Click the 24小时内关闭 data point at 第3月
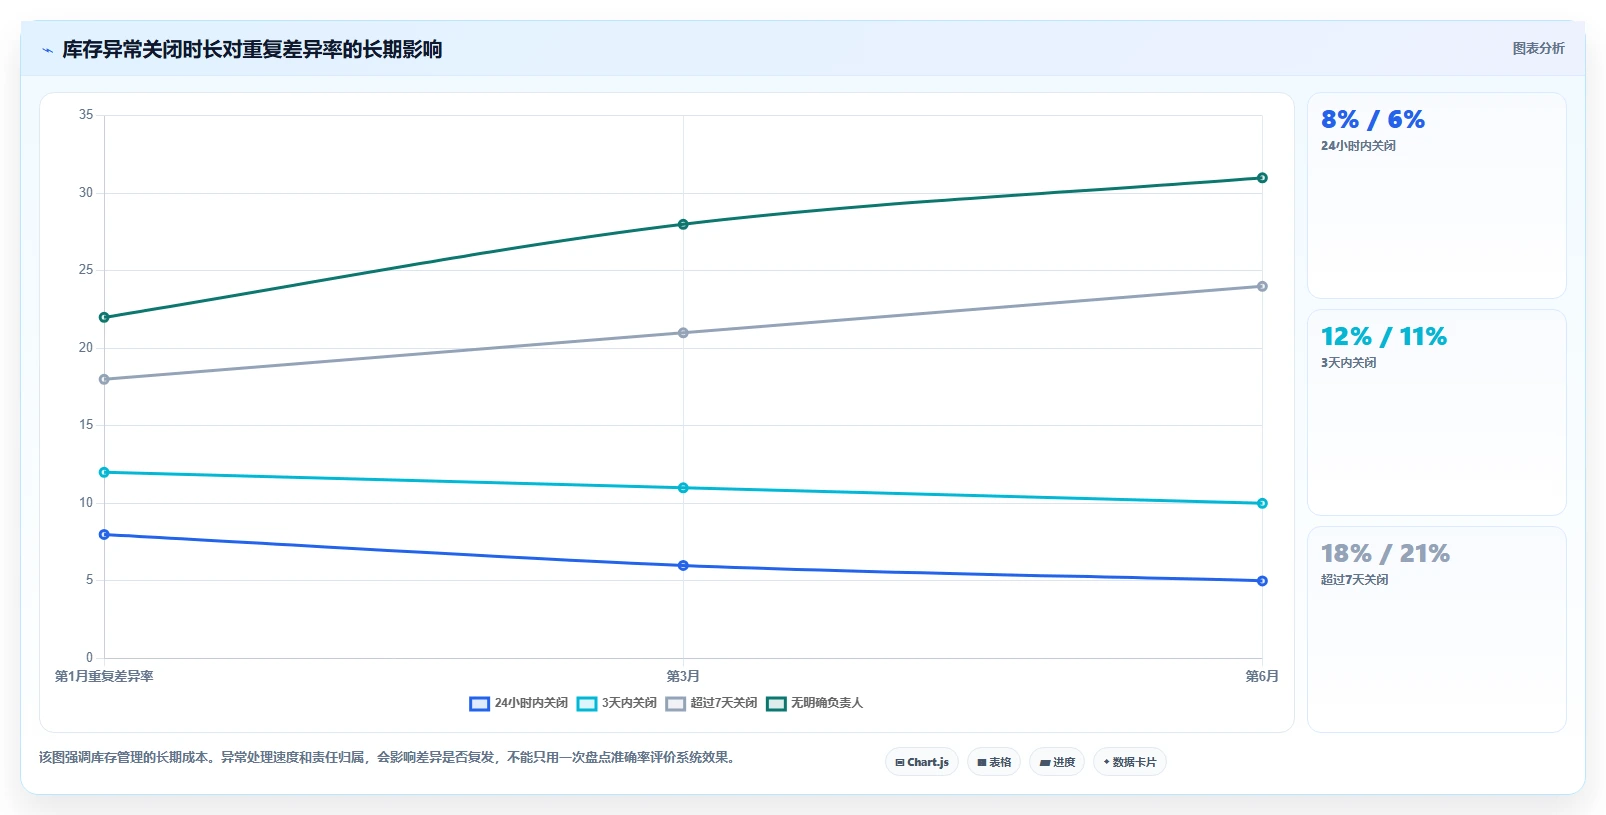 tap(683, 566)
